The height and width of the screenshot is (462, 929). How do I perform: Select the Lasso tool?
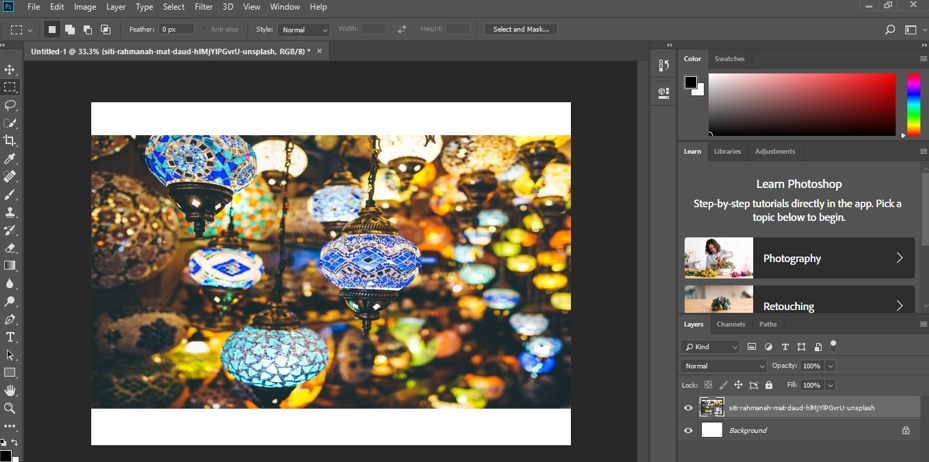pos(9,105)
